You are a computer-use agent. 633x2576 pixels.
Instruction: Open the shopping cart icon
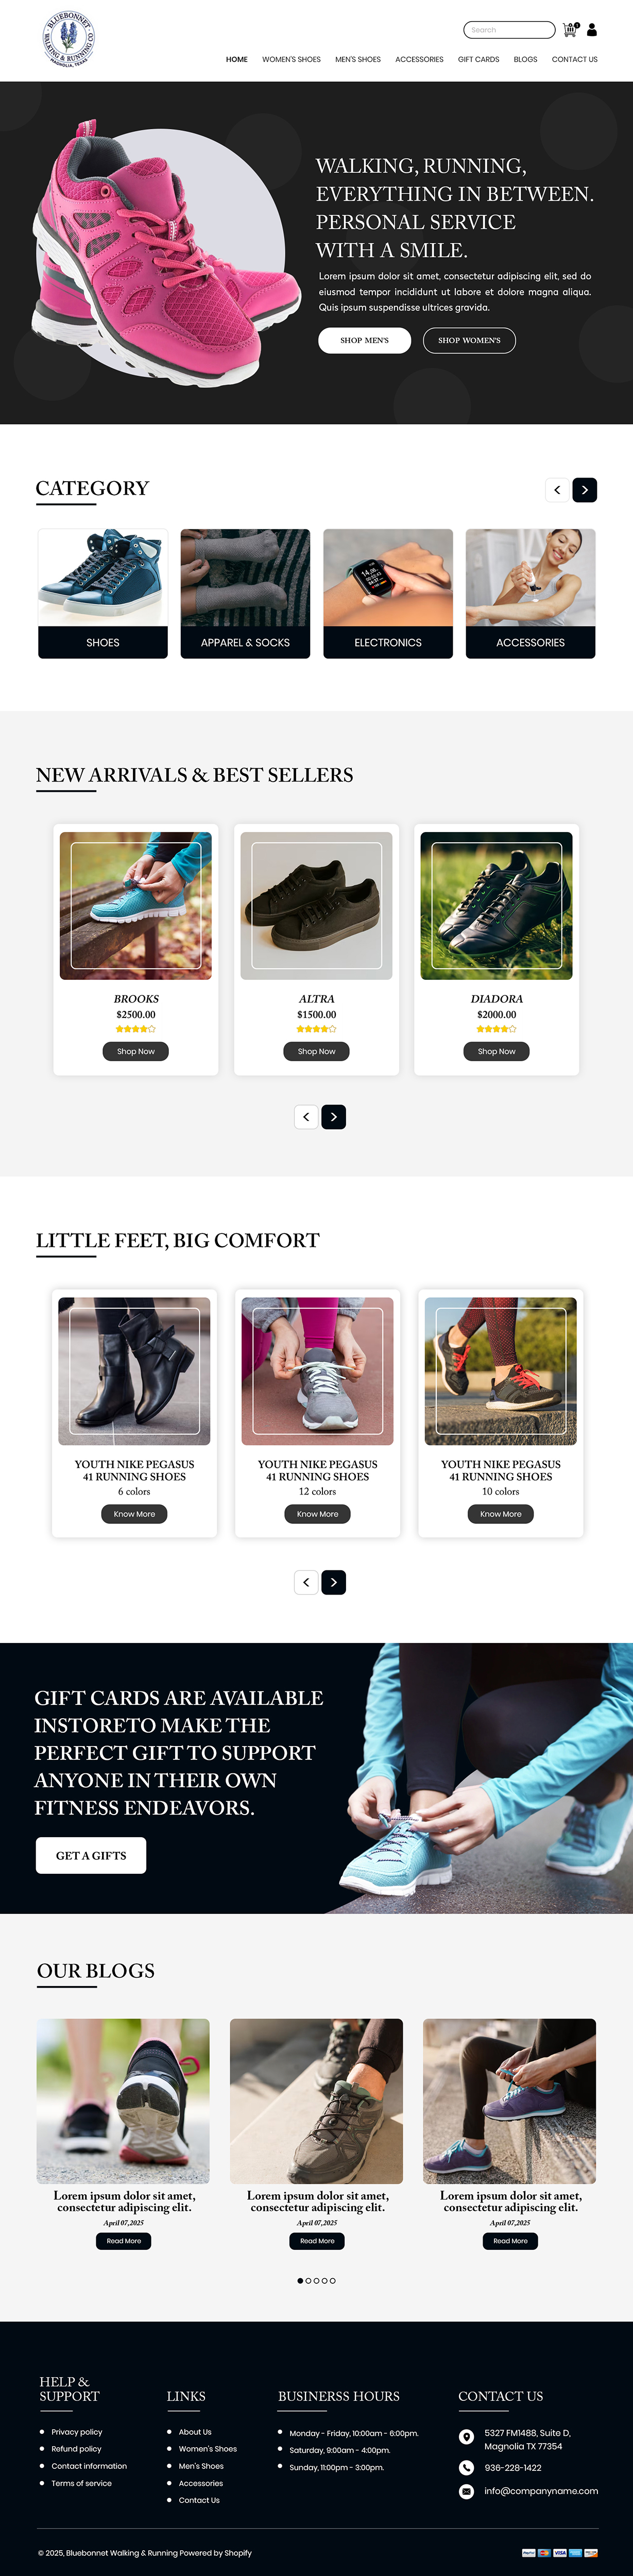(570, 30)
